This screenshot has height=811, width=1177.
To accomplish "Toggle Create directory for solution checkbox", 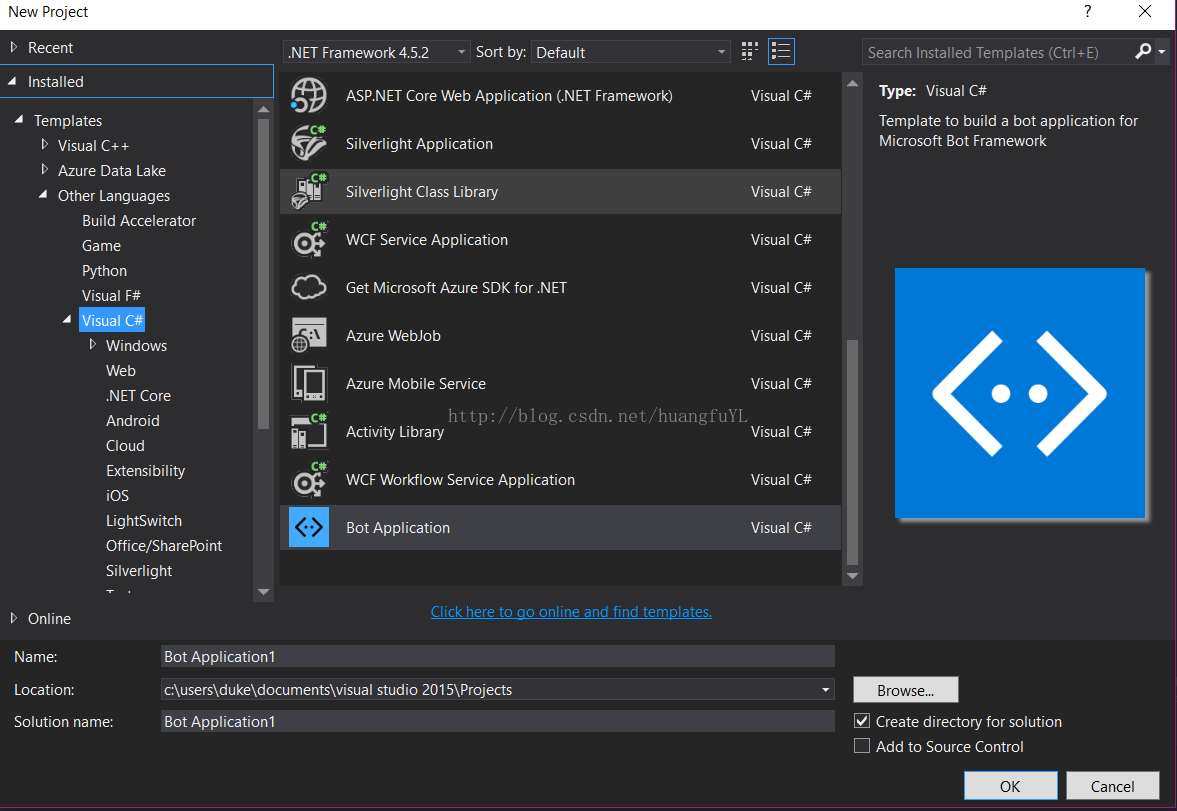I will coord(862,721).
